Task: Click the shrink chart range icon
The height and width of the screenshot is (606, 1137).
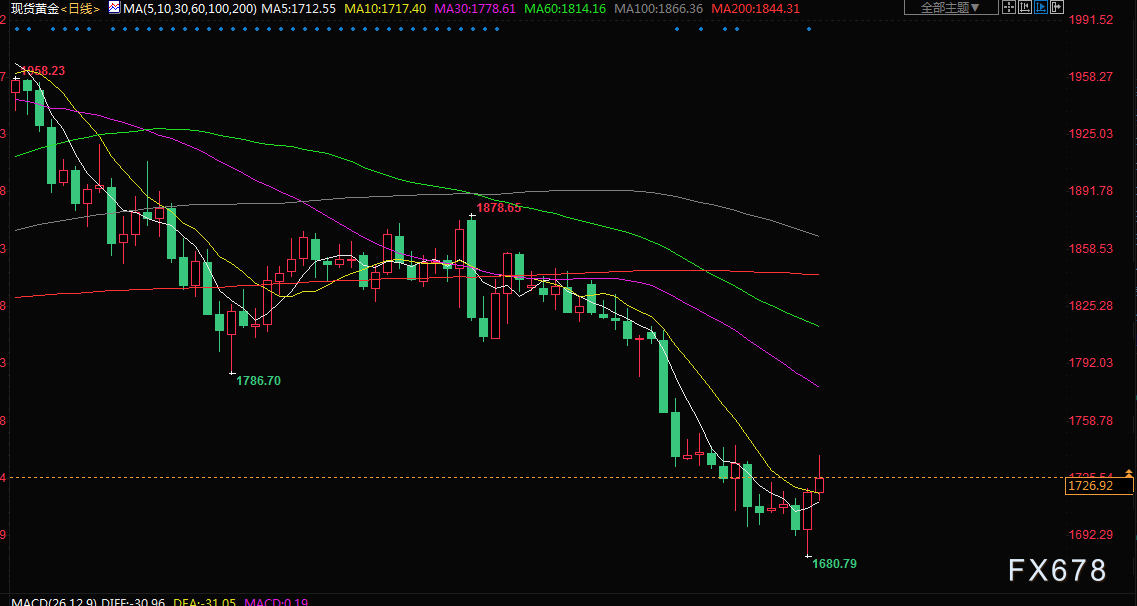Action: point(1025,7)
